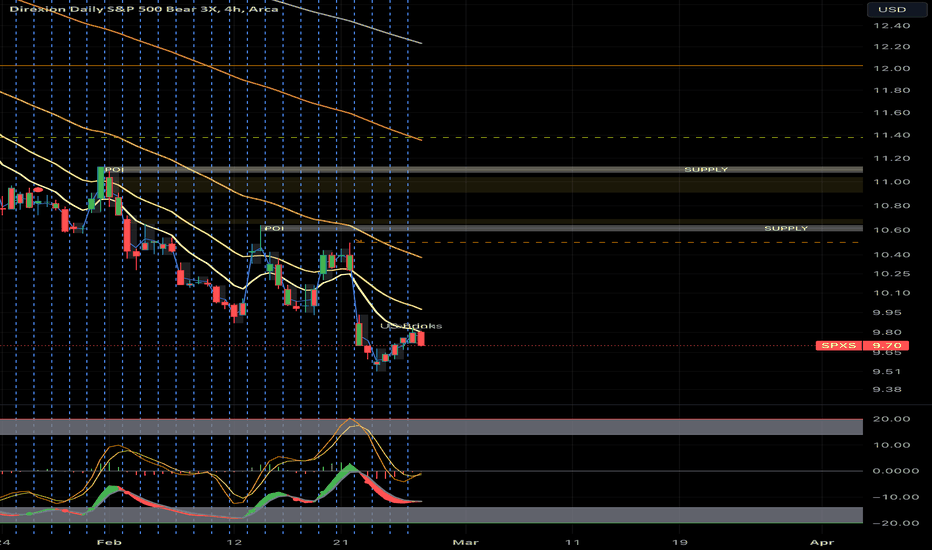Click the Feb date on time axis
This screenshot has width=932, height=550.
tap(109, 542)
